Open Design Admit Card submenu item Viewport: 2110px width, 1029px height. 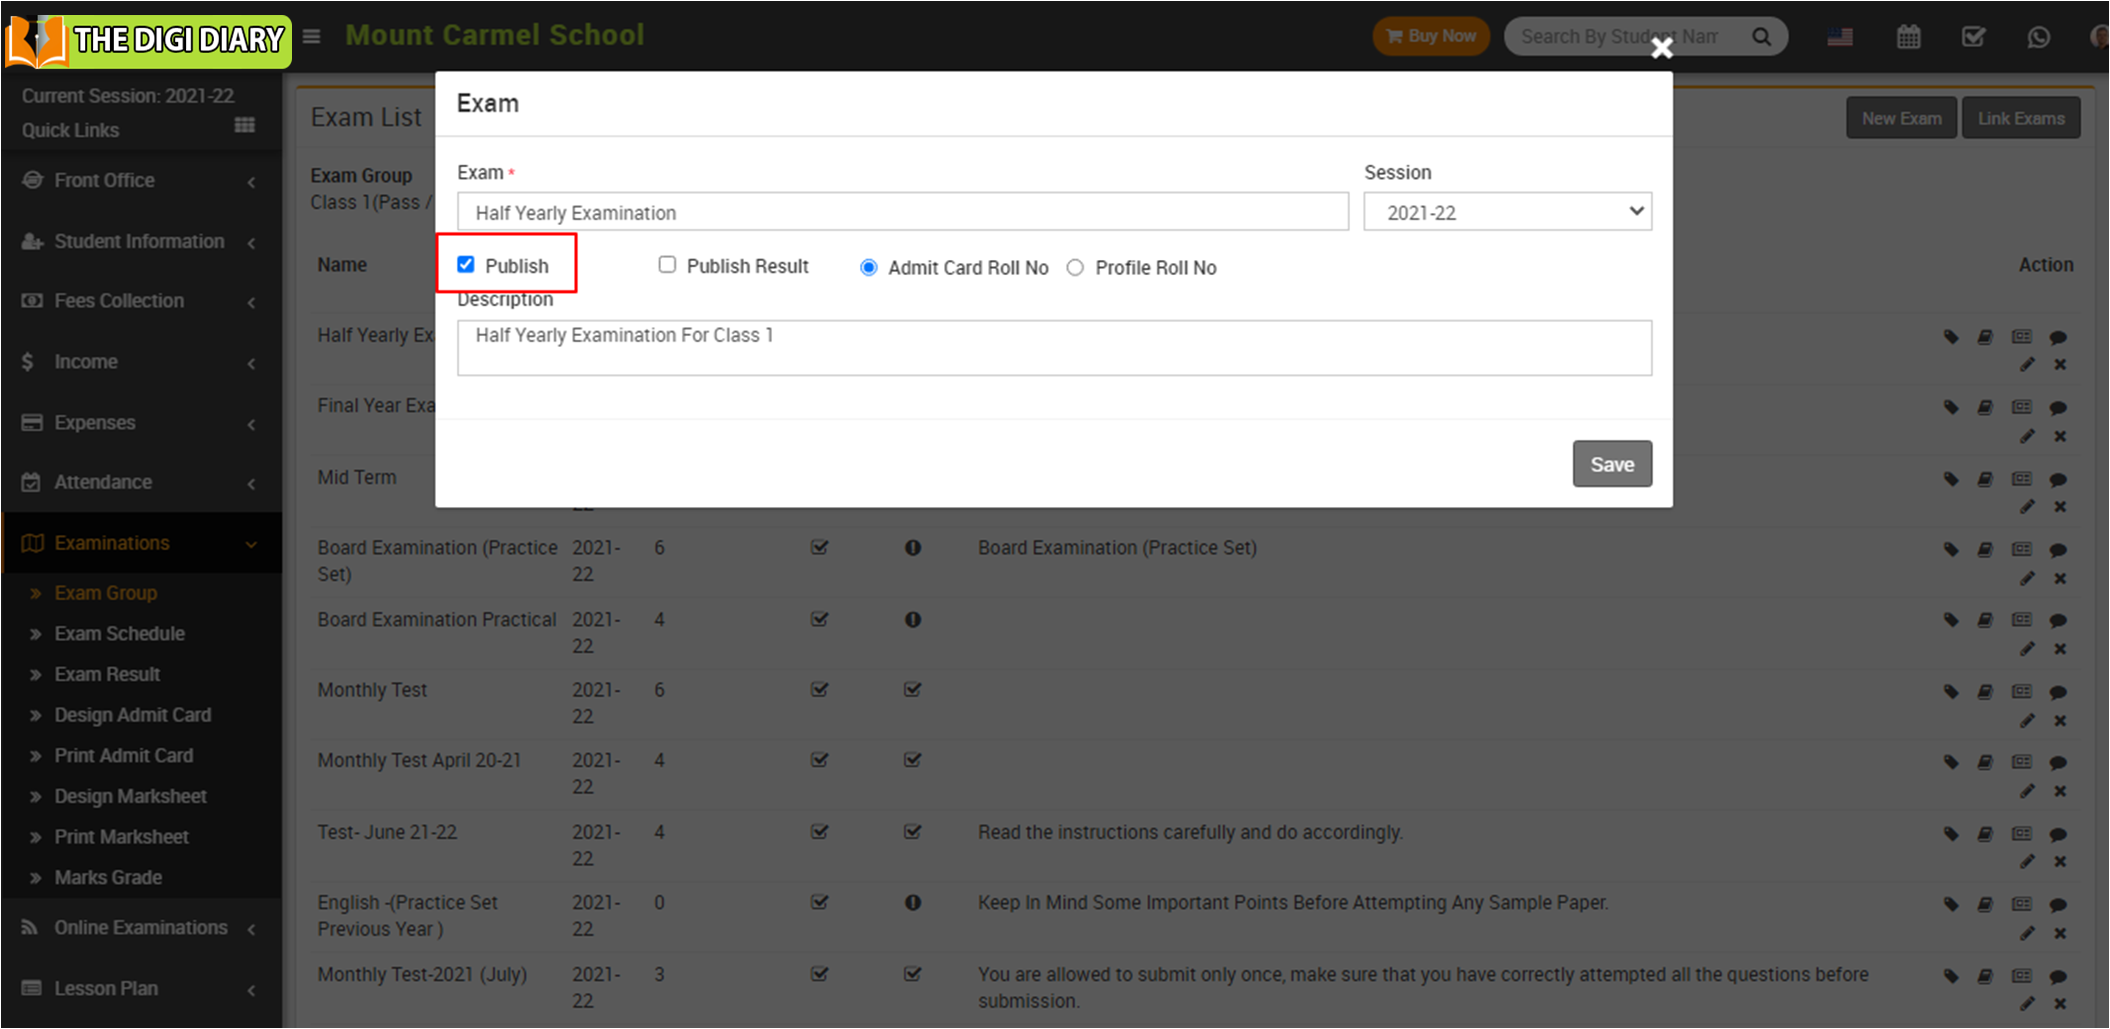(x=132, y=715)
